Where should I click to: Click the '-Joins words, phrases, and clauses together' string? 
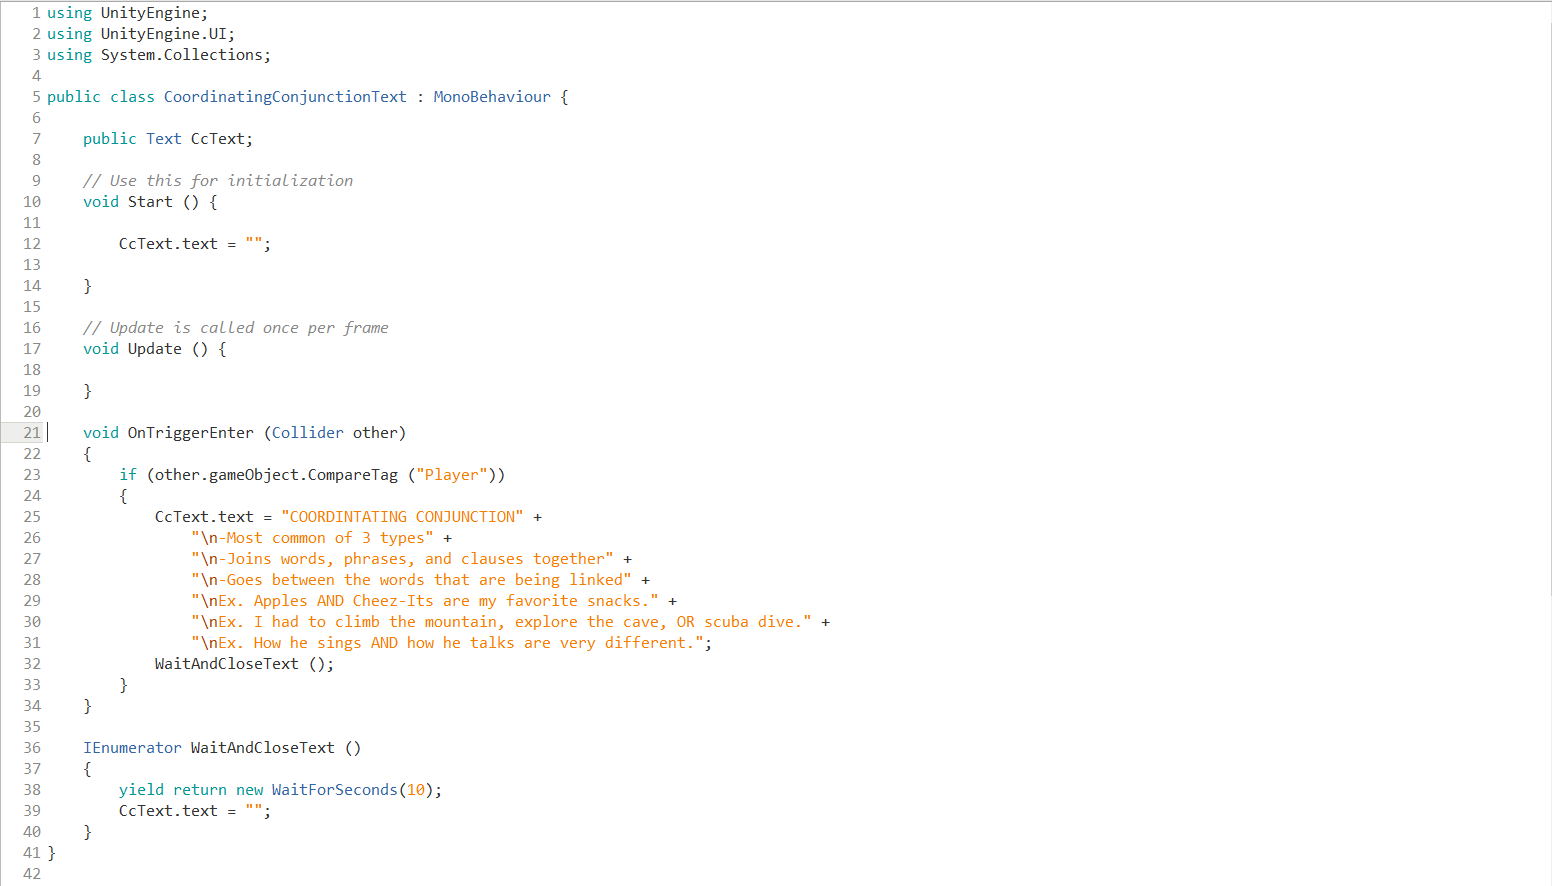[402, 559]
